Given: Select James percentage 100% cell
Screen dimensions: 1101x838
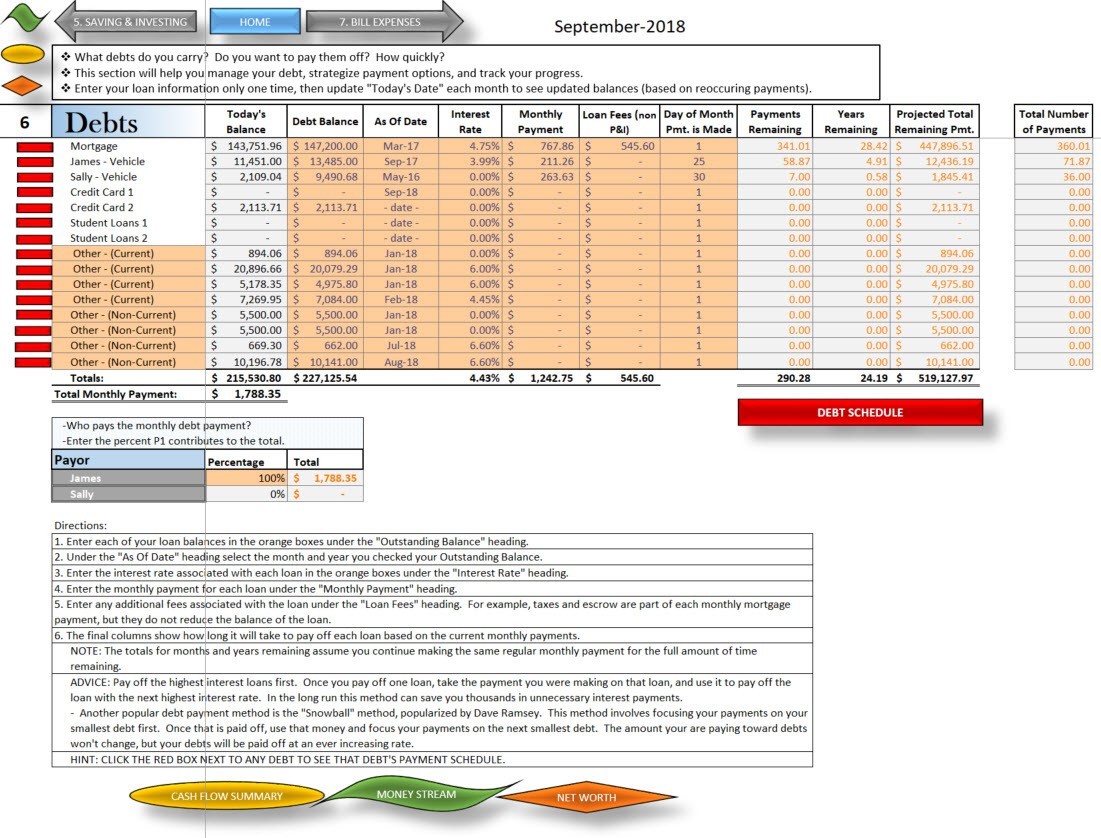Looking at the screenshot, I should point(246,478).
